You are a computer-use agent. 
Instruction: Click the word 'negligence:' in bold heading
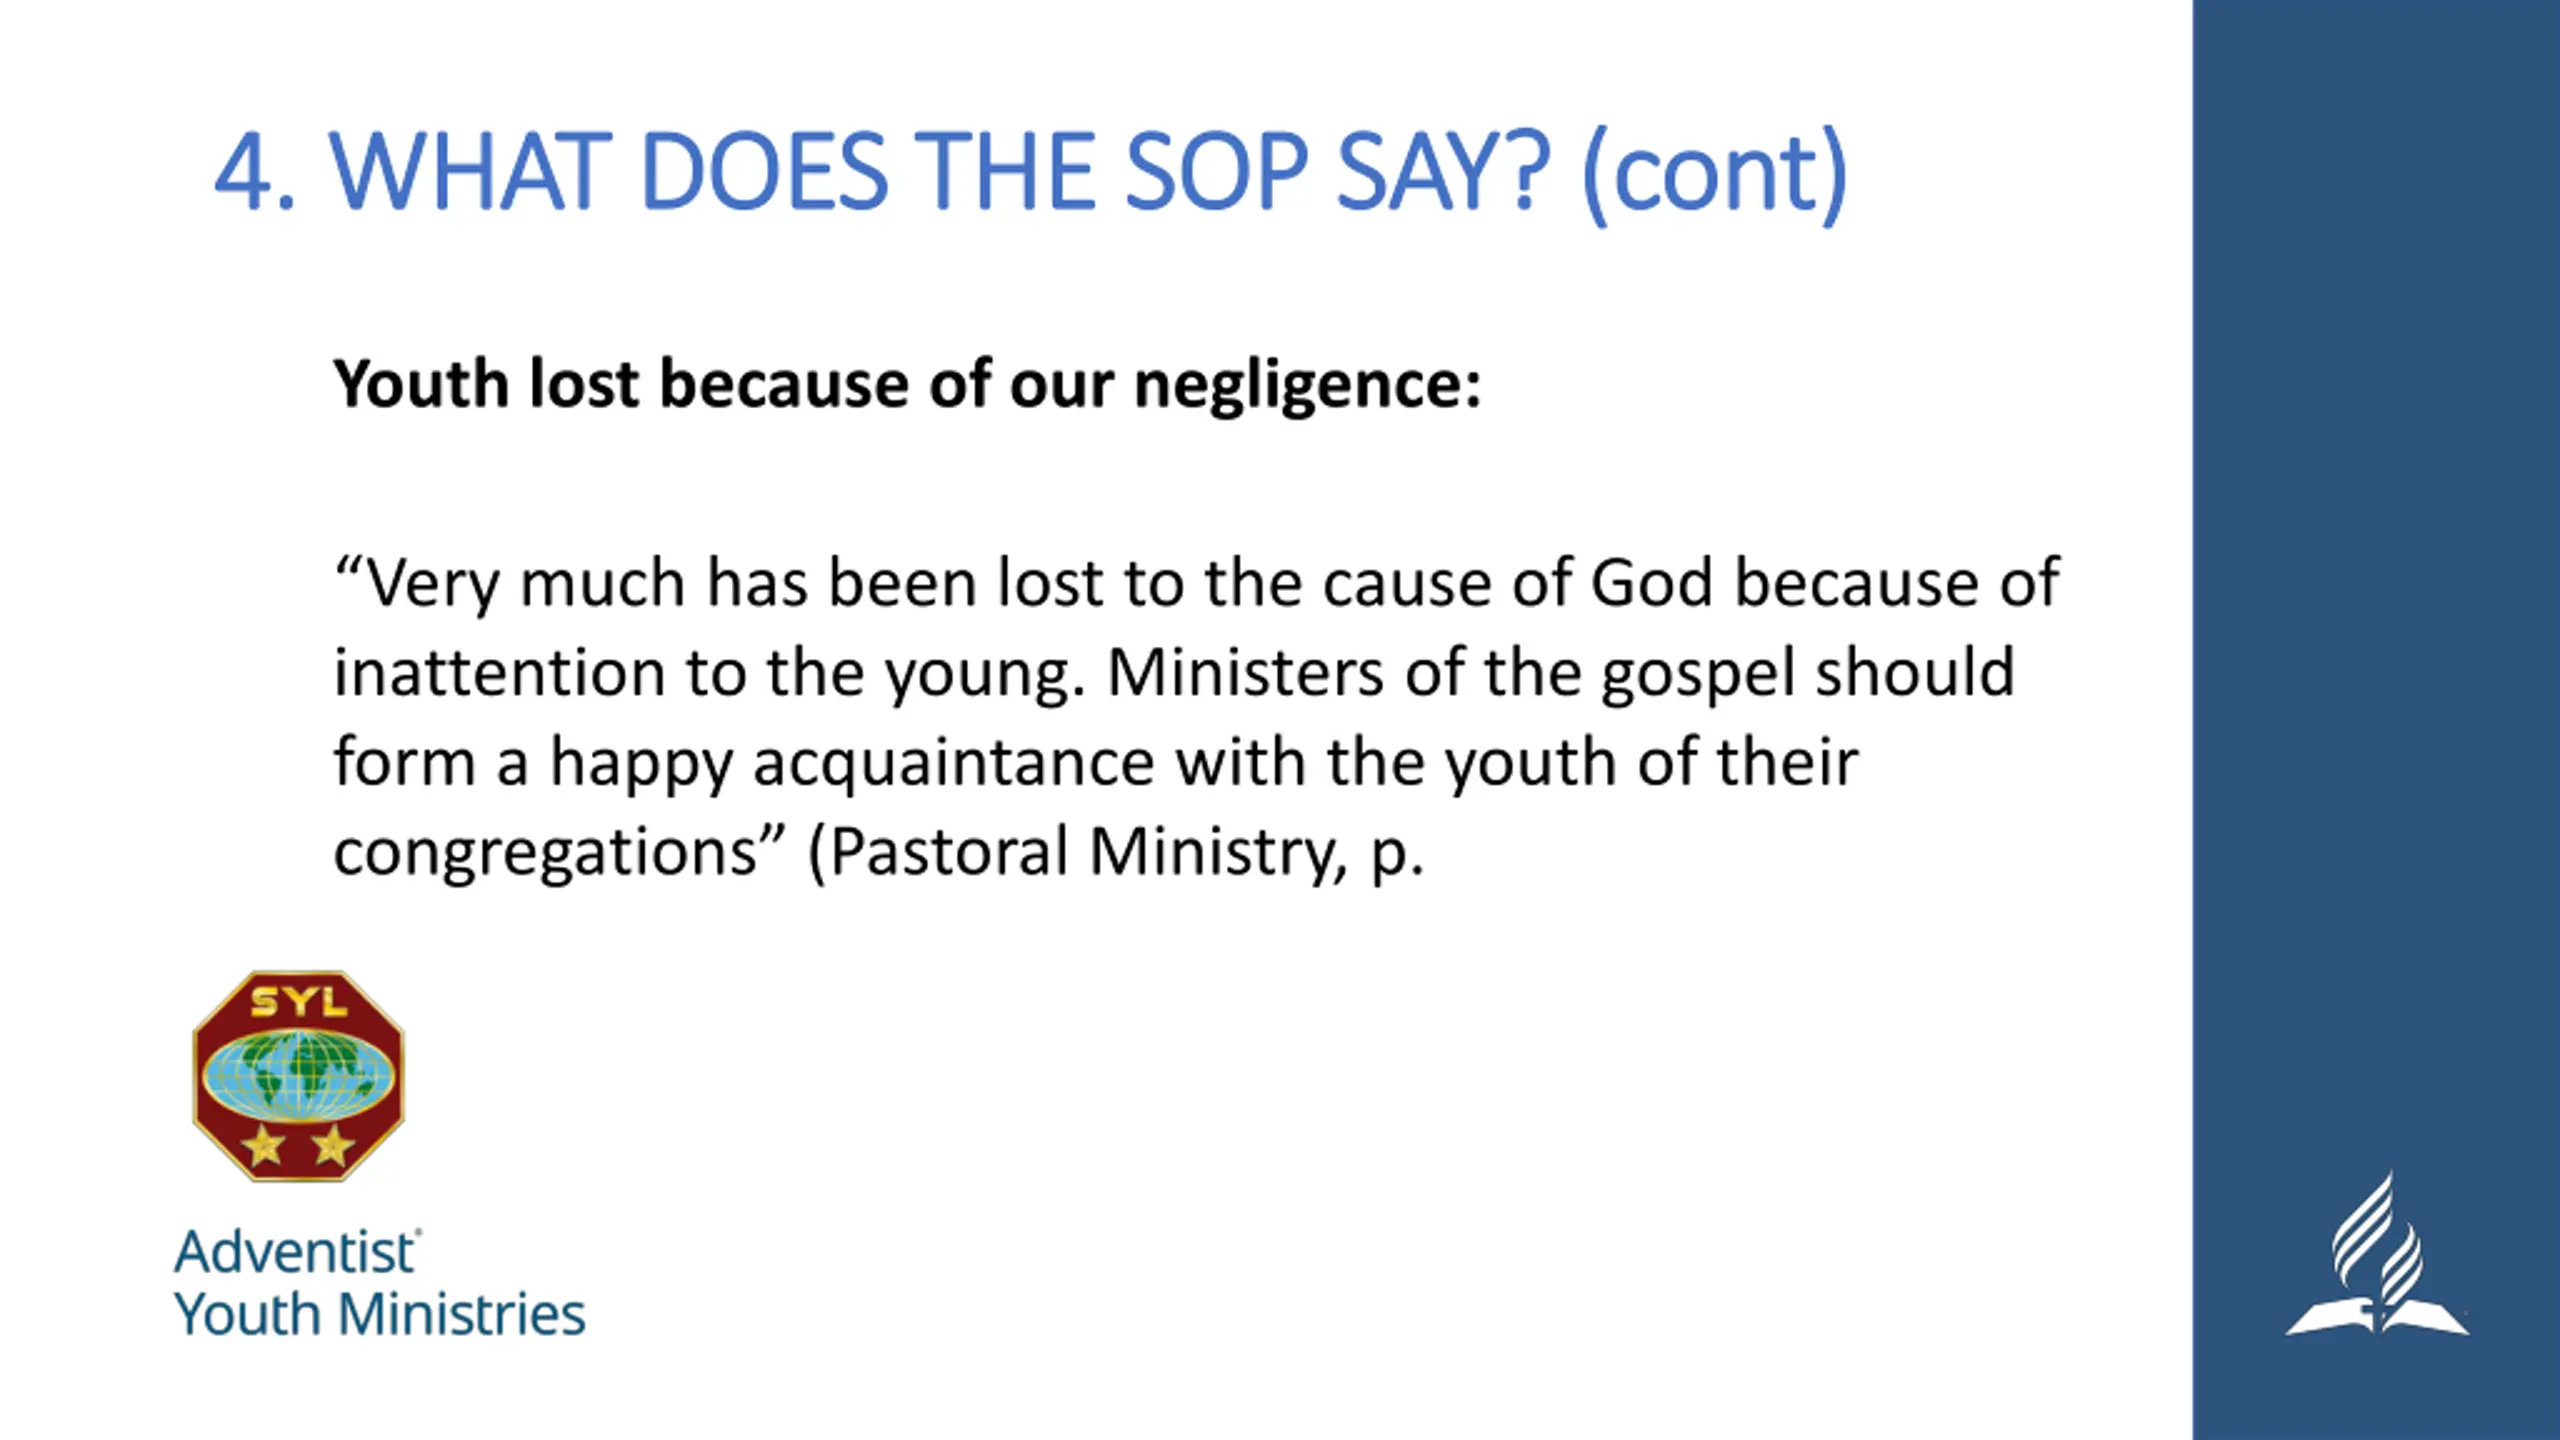1308,387
